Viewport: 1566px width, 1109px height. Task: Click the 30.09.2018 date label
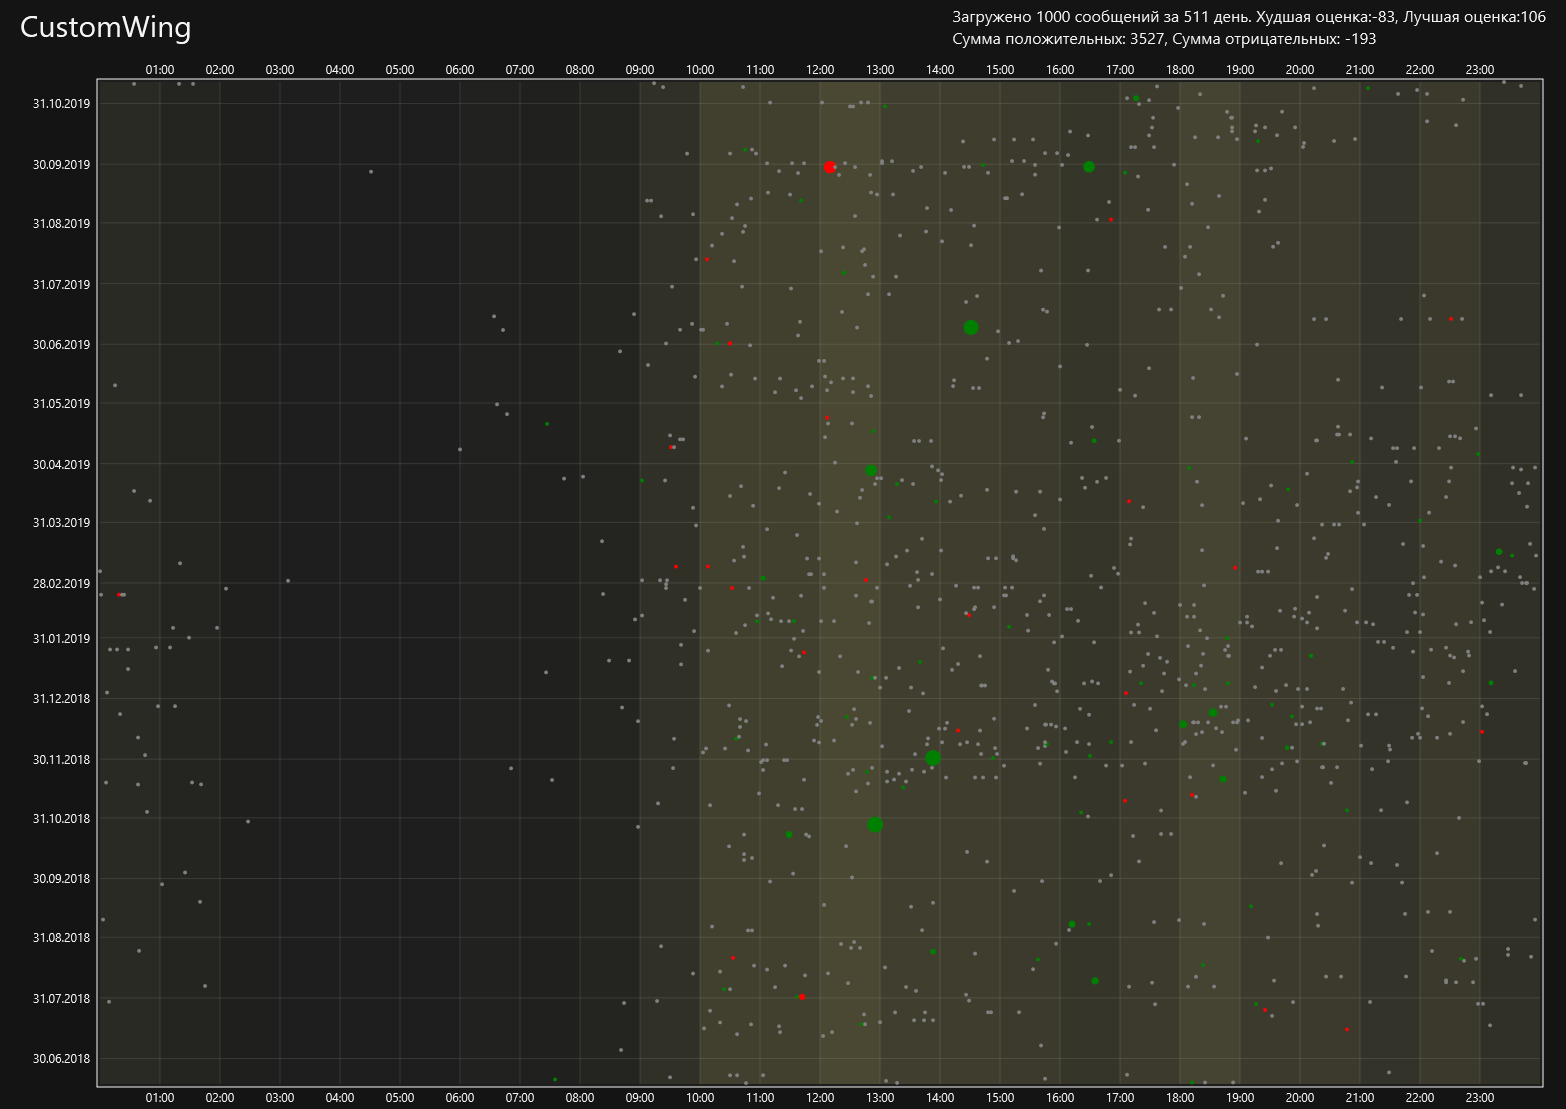pyautogui.click(x=61, y=878)
